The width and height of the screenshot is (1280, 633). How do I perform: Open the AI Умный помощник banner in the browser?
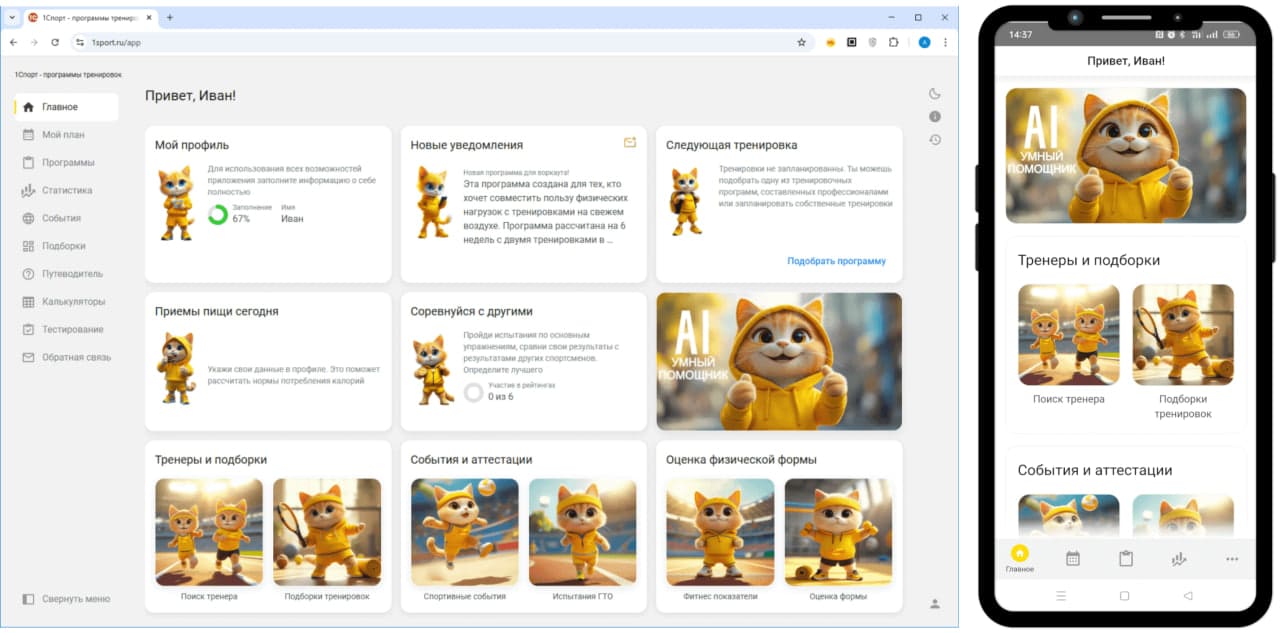(x=779, y=361)
